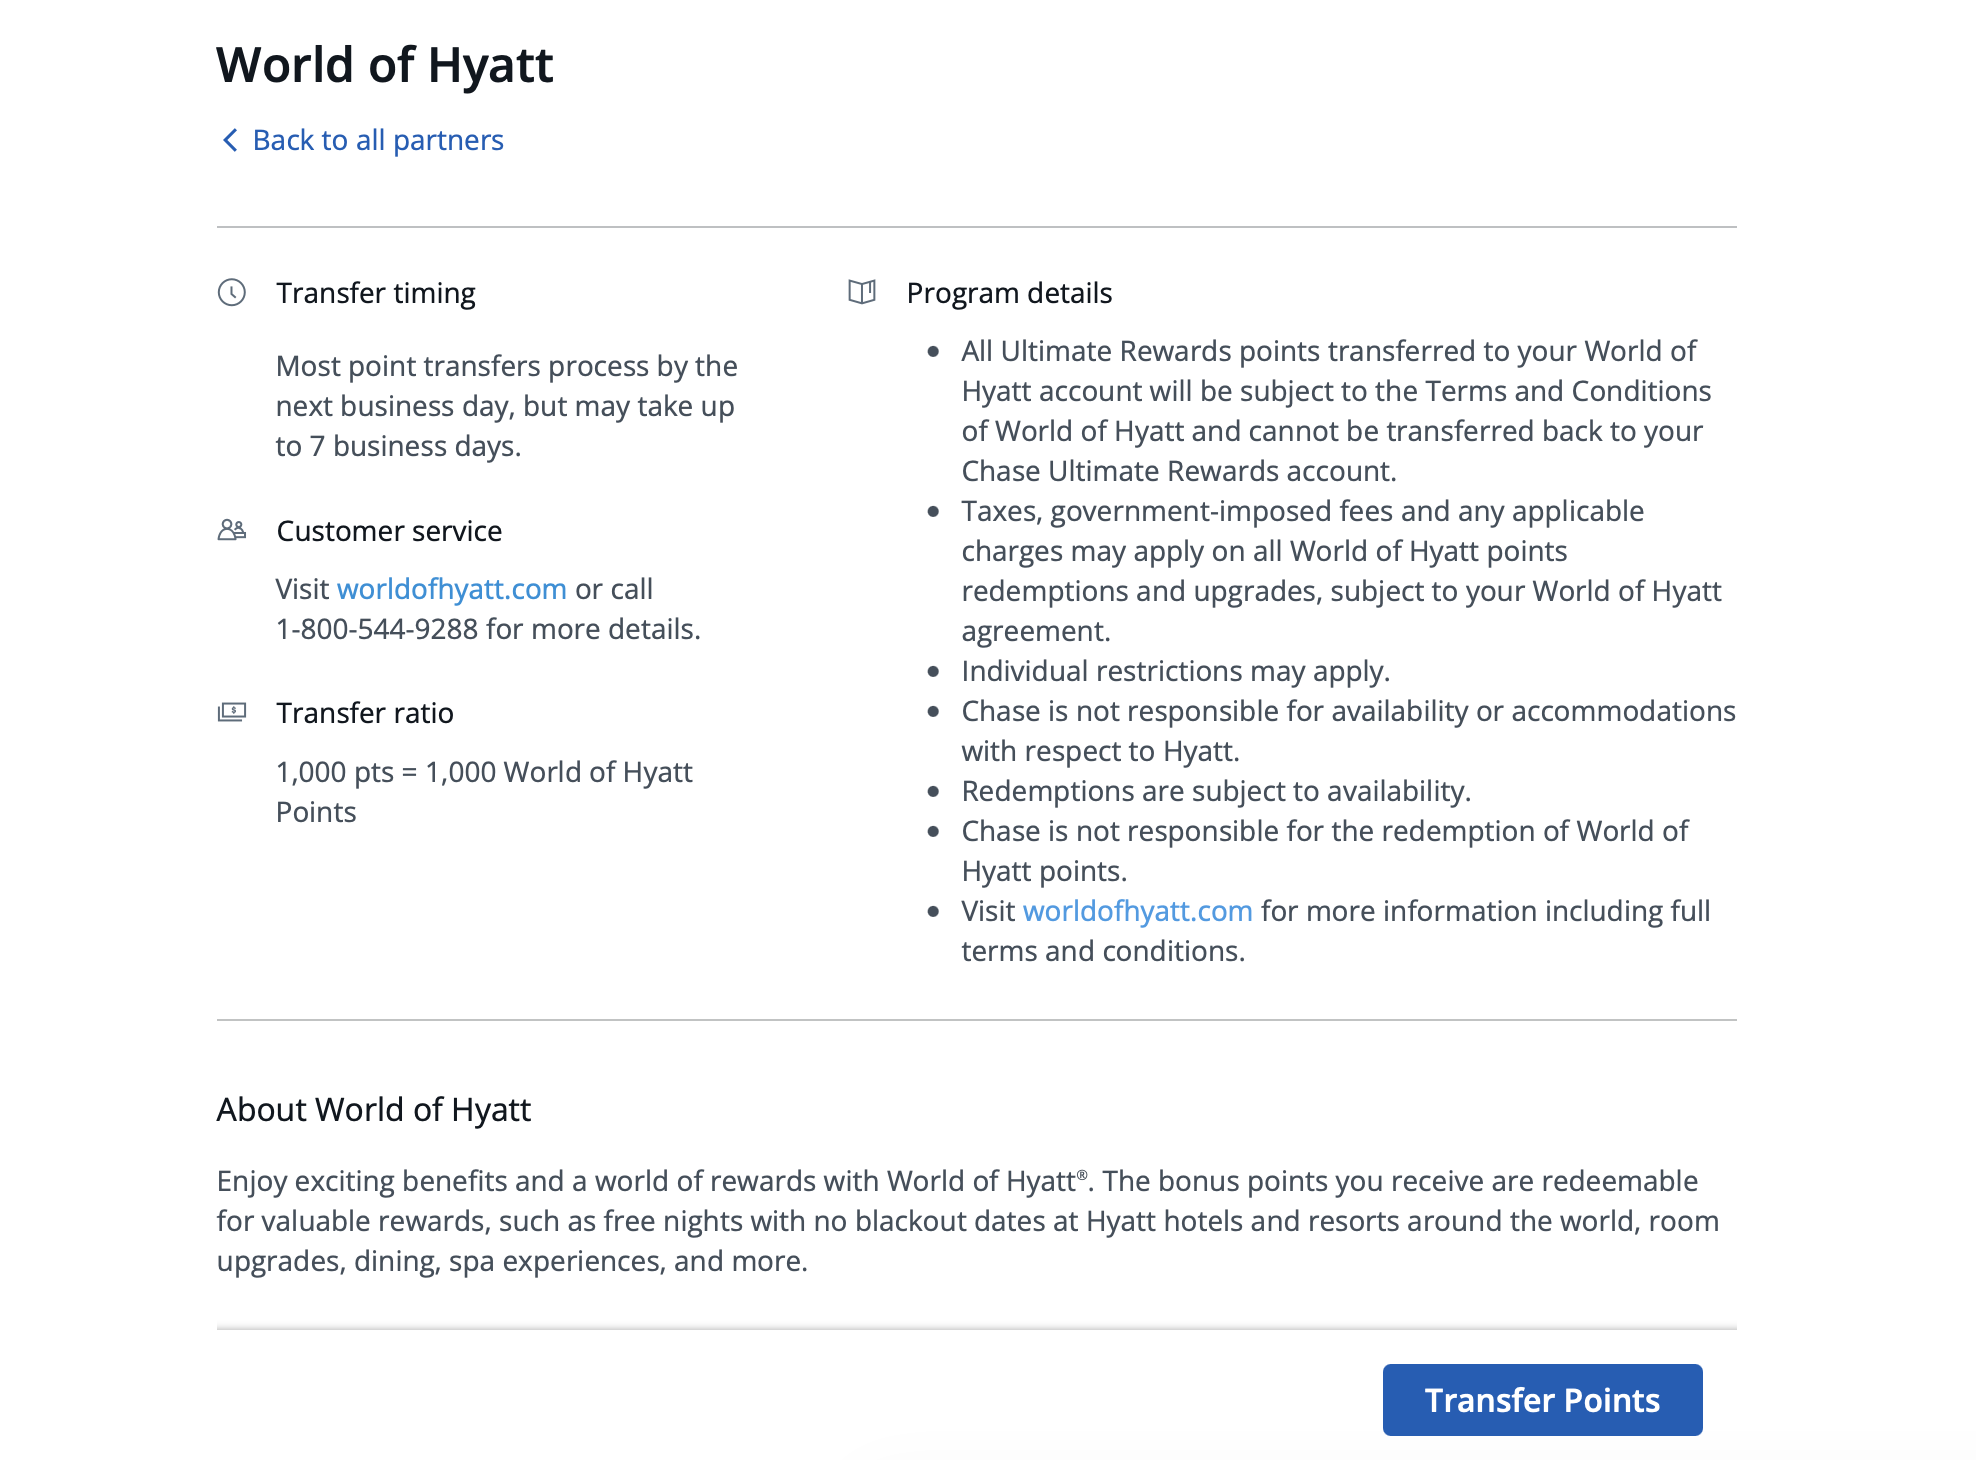This screenshot has width=1976, height=1460.
Task: Click the 'Enjoy exciting benefits' description paragraph
Action: [x=968, y=1221]
